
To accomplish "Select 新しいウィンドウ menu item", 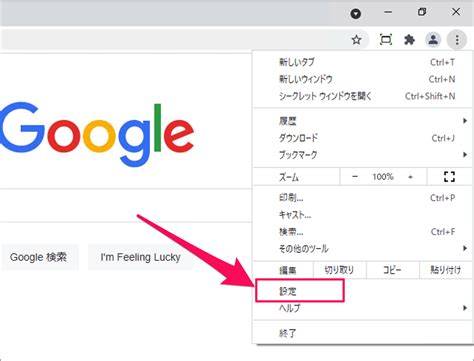I will pyautogui.click(x=362, y=79).
